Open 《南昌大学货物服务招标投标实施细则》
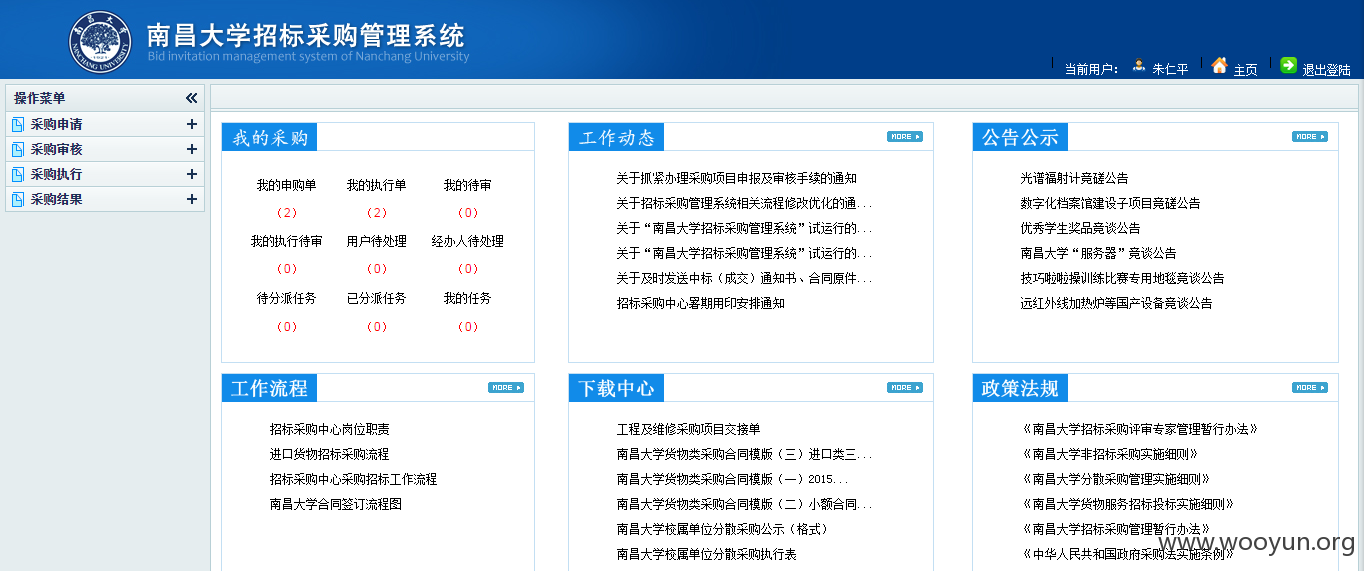 (1127, 504)
